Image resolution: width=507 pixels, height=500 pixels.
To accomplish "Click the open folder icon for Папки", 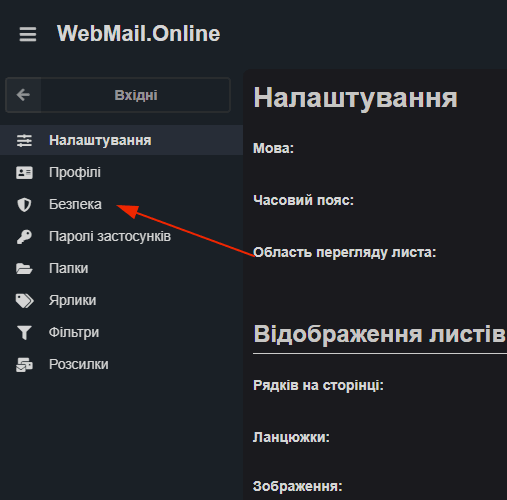I will click(24, 269).
